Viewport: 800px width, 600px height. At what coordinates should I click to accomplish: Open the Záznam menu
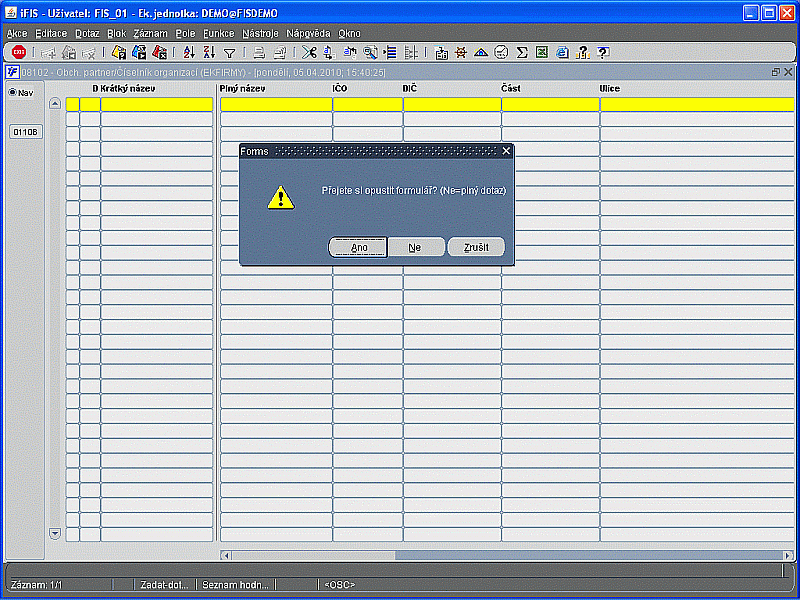[151, 34]
